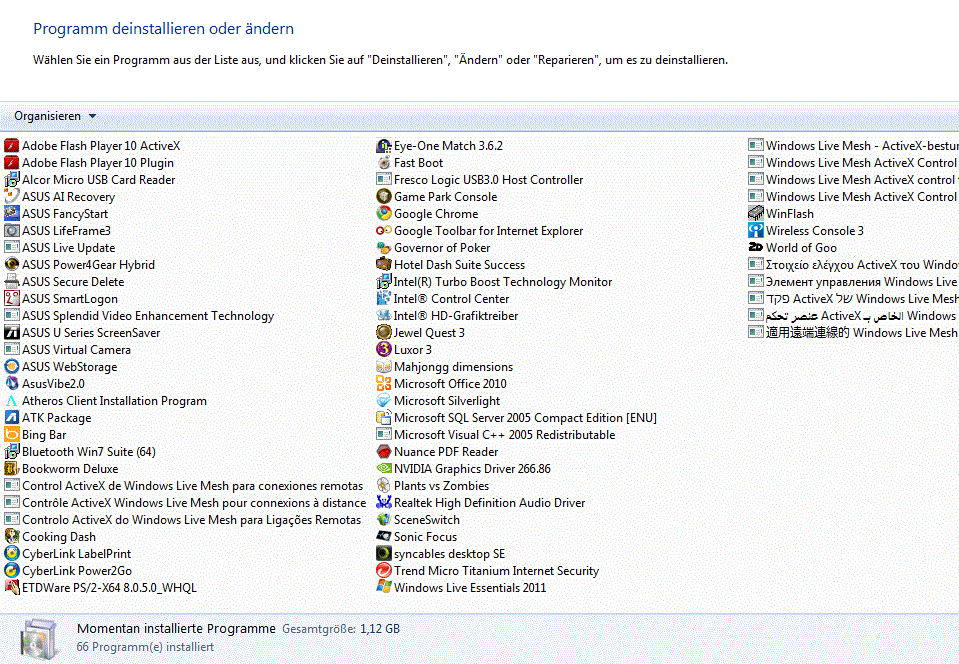This screenshot has width=959, height=664.
Task: Select Controlo ActiveX do Windows Live Mesh
Action: (x=183, y=520)
